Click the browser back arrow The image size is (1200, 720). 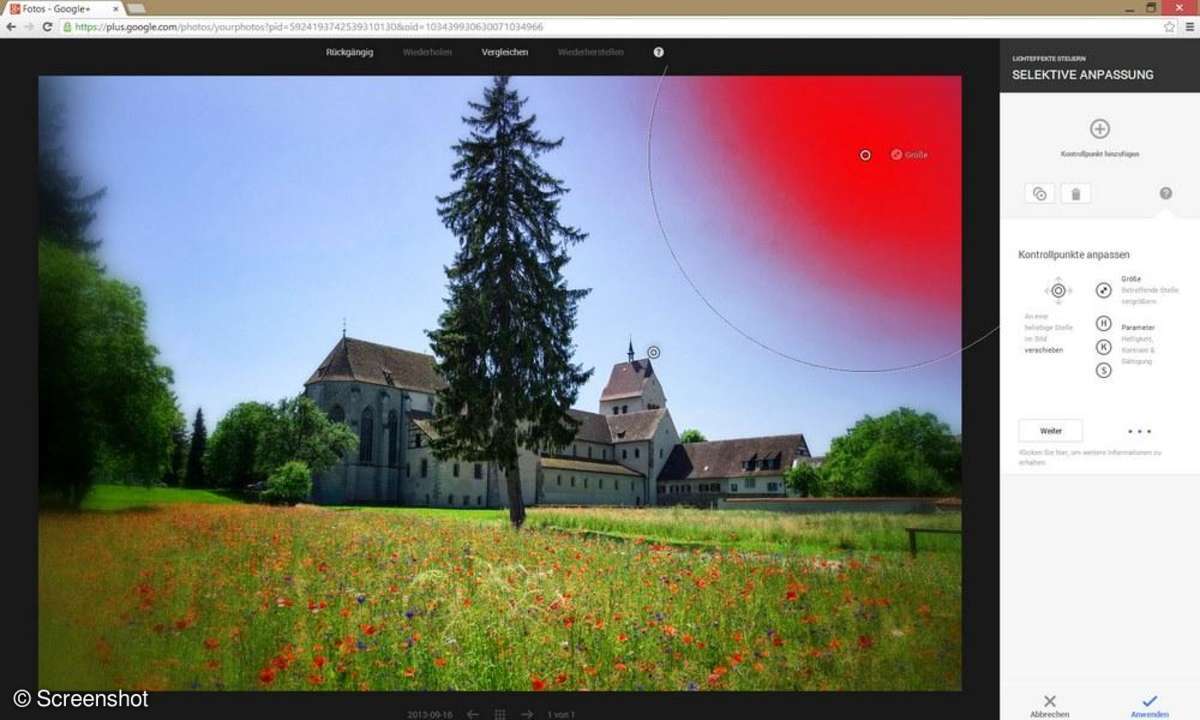11,27
